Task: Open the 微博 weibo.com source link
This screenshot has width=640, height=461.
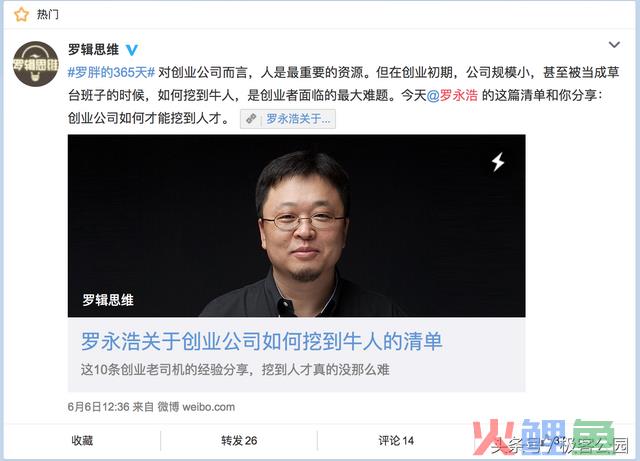Action: tap(196, 407)
